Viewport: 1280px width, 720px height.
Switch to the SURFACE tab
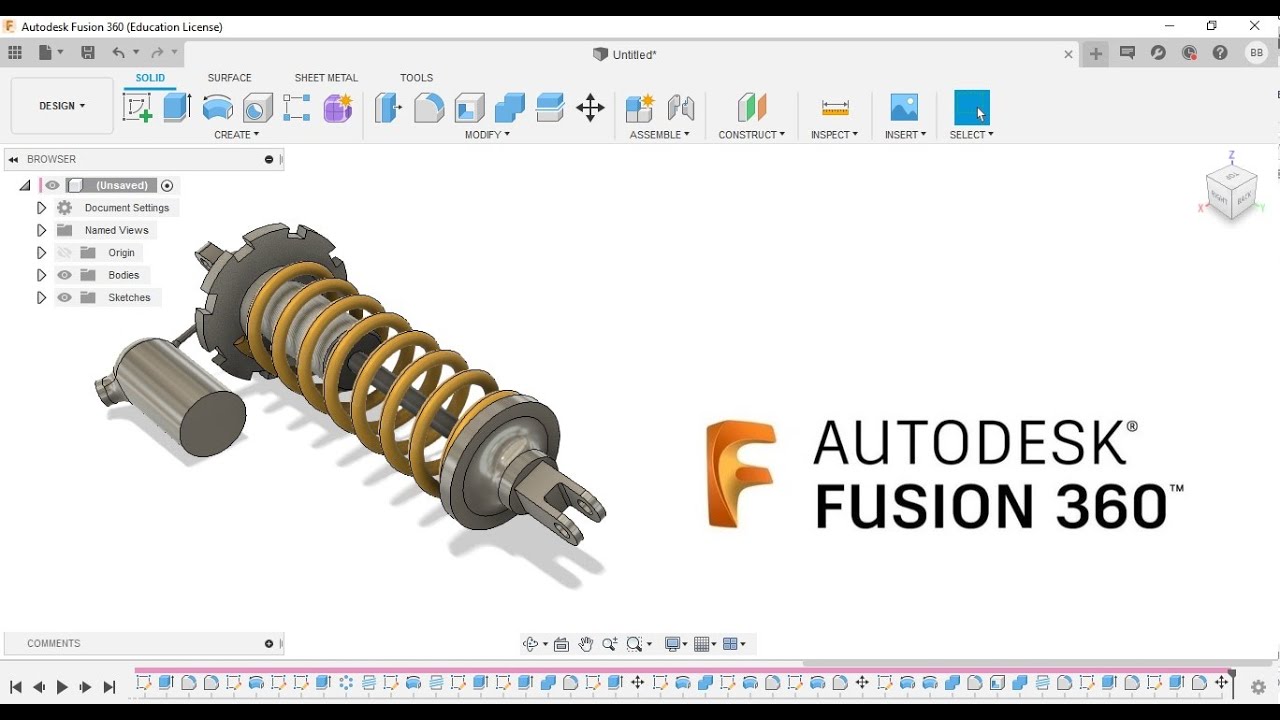click(229, 78)
